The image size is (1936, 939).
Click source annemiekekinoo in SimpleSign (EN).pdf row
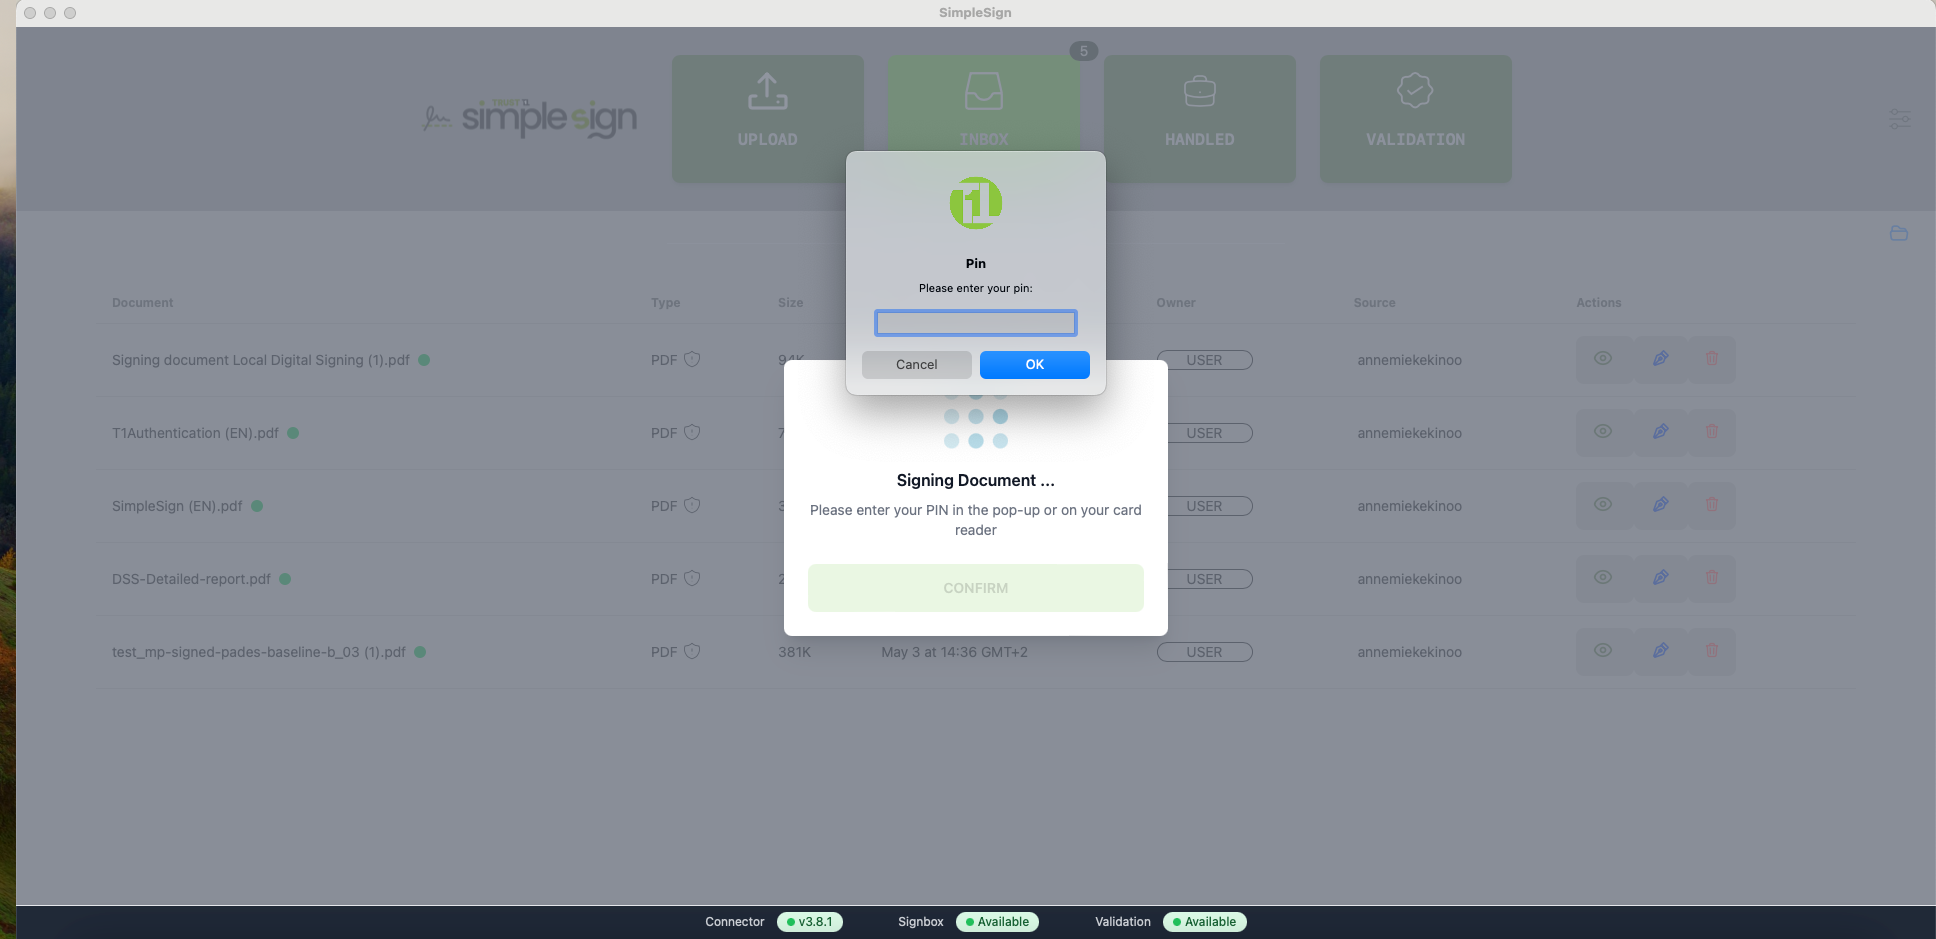(x=1409, y=506)
